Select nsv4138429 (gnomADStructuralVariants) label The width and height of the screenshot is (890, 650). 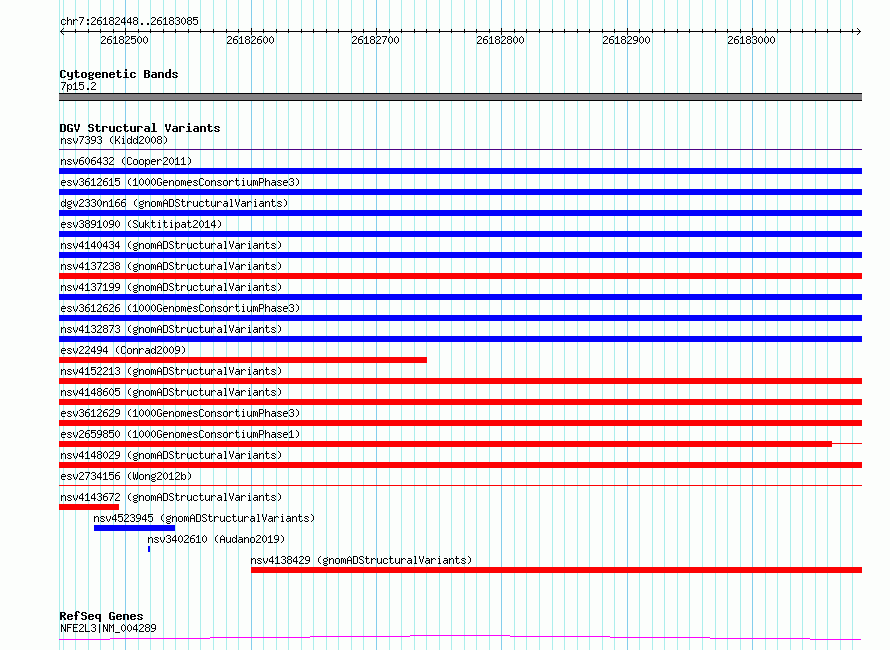362,560
